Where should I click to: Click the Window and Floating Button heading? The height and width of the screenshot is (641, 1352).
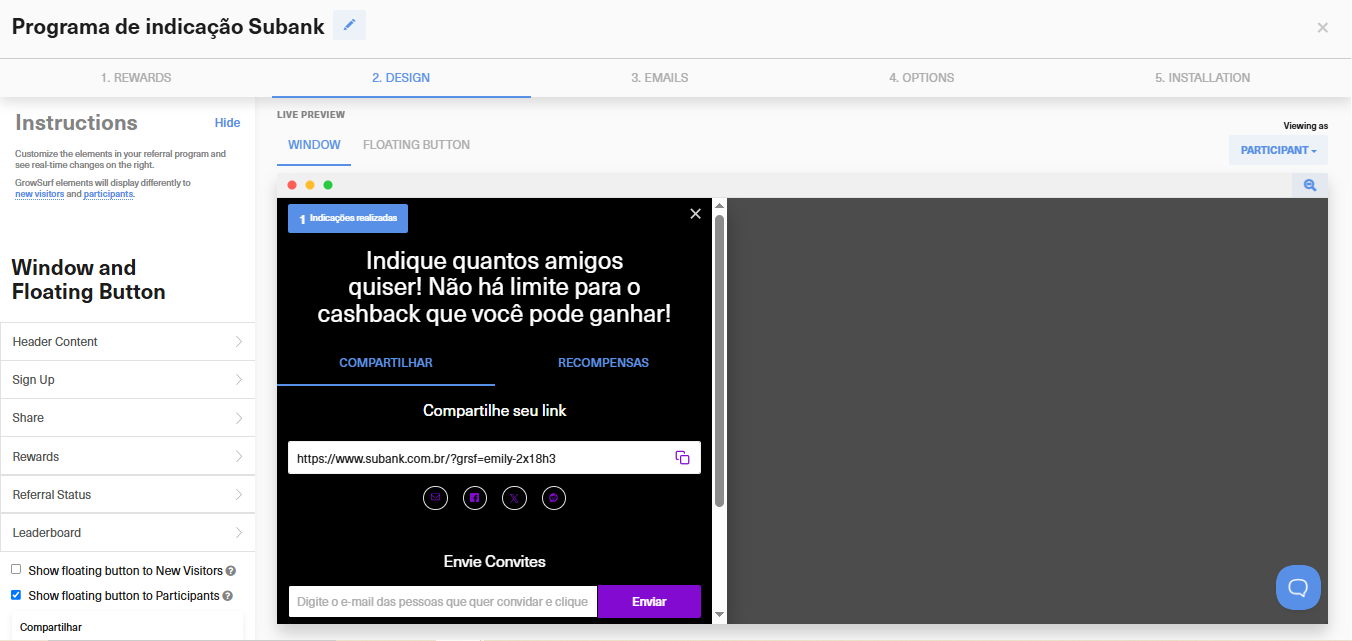click(x=88, y=280)
